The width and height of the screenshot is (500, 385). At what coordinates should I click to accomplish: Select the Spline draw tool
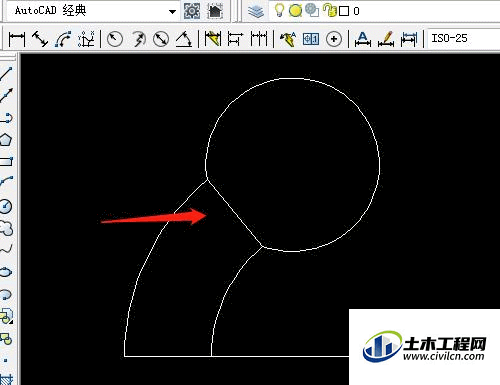6,249
